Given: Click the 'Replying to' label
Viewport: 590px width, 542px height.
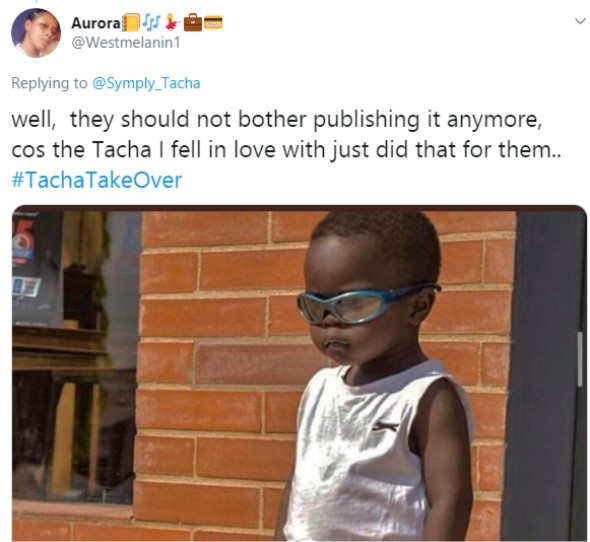Looking at the screenshot, I should (49, 83).
